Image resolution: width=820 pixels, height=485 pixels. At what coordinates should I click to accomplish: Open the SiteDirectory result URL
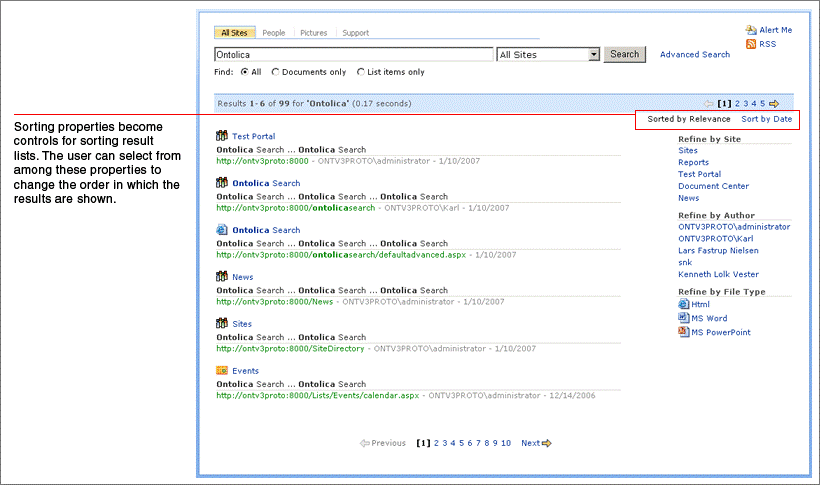coord(290,348)
